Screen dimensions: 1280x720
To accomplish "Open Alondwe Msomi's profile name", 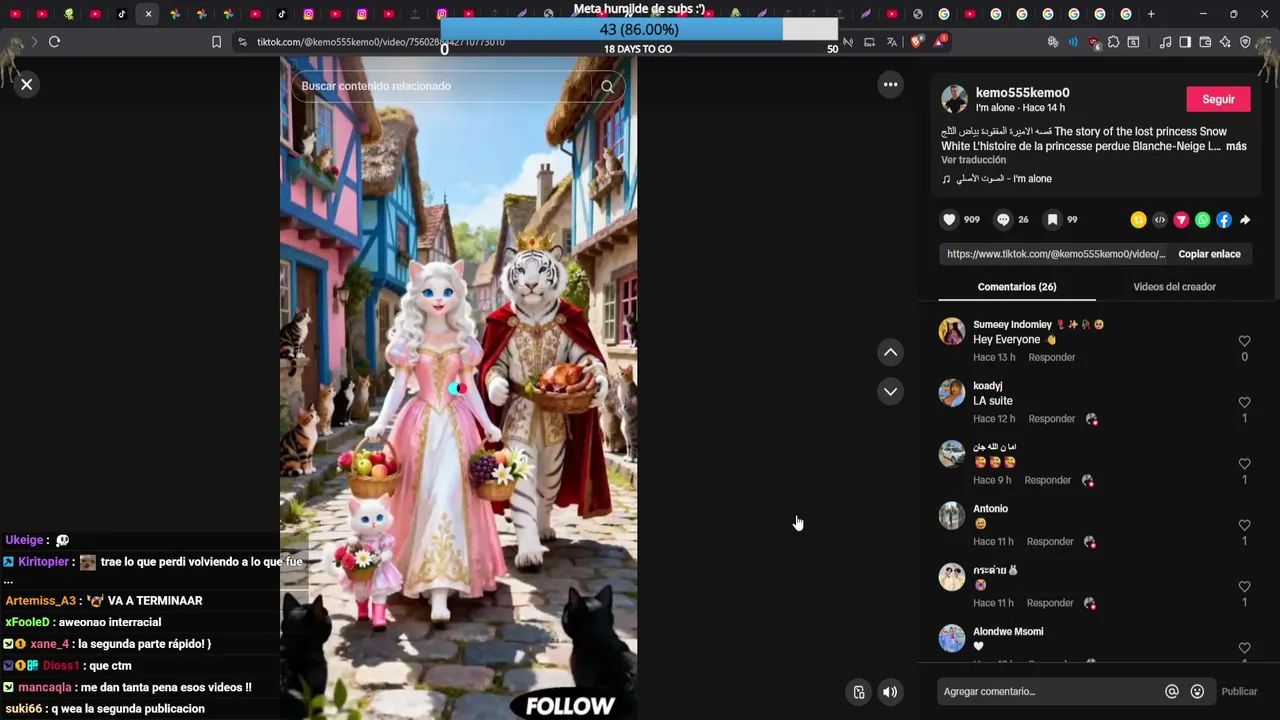I will tap(1008, 632).
